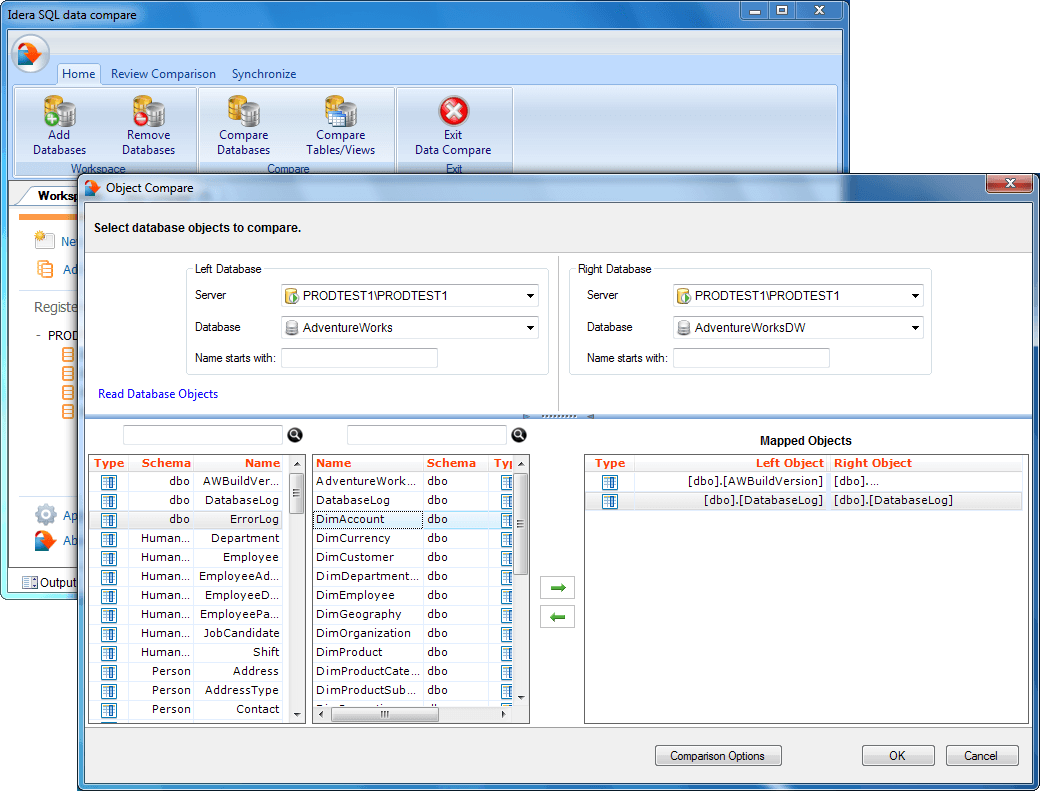Open the Review Comparison tab
This screenshot has width=1040, height=791.
click(163, 74)
